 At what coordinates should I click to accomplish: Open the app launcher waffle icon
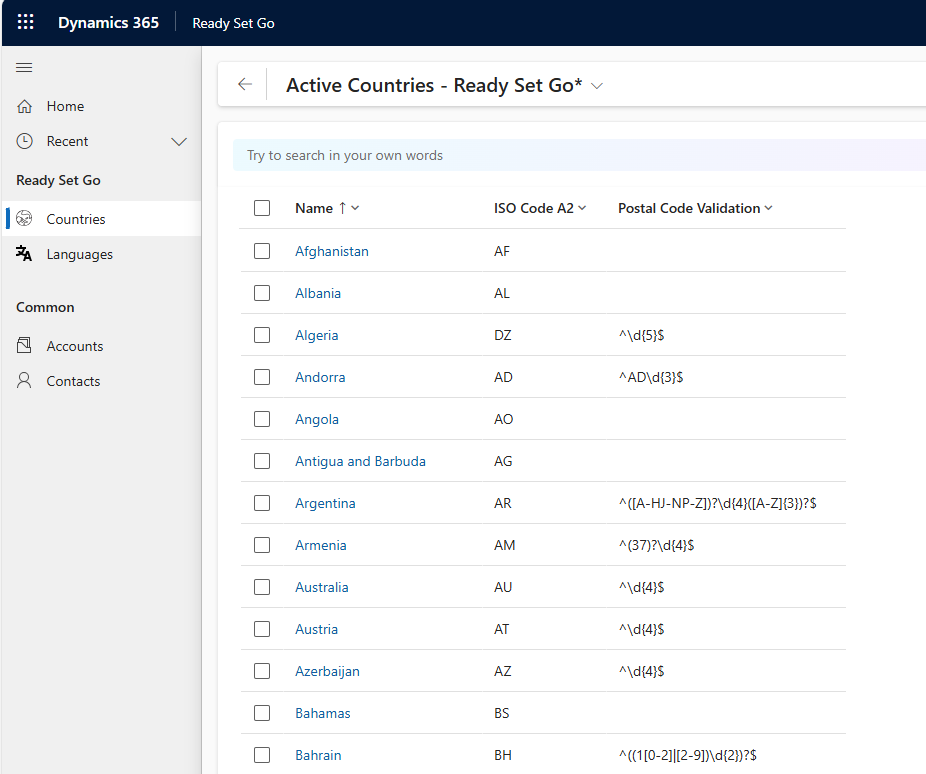click(x=25, y=22)
